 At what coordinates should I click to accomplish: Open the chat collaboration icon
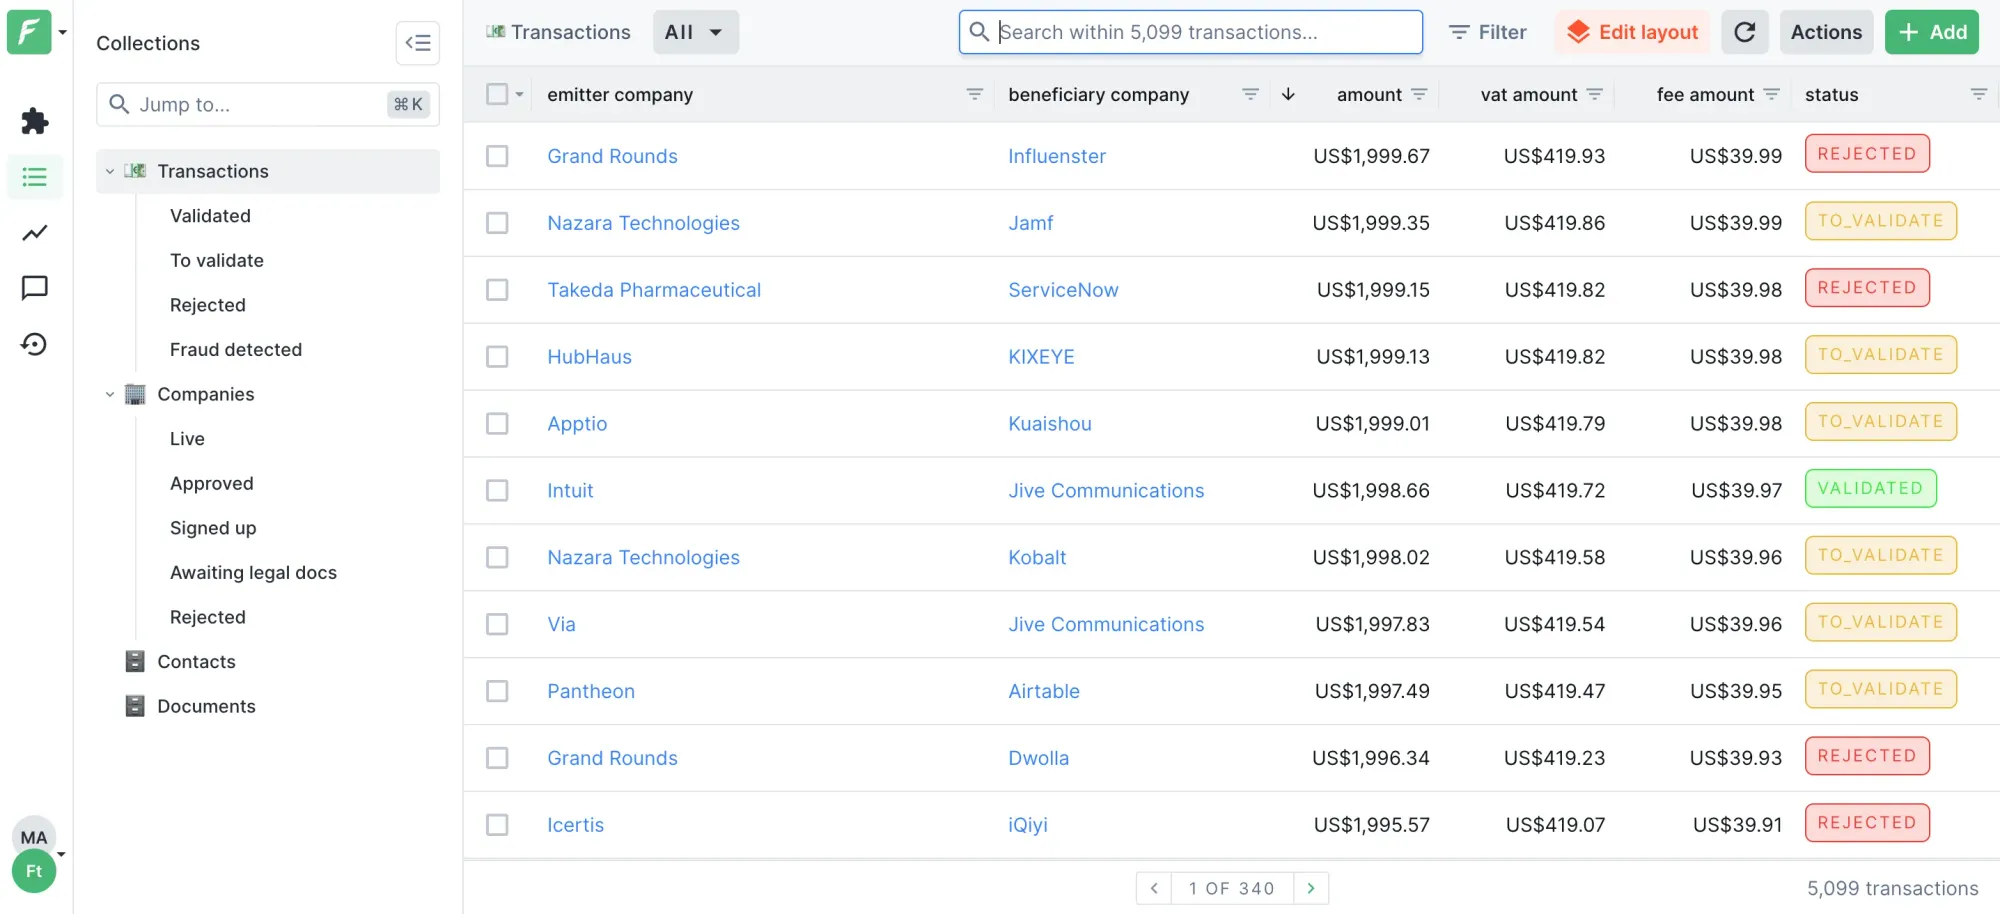pyautogui.click(x=35, y=288)
